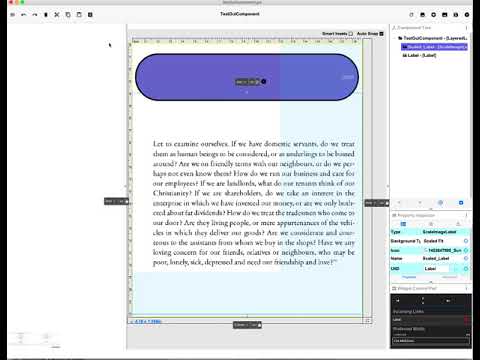Click the Paste clipboard icon
This screenshot has width=480, height=360.
79,15
